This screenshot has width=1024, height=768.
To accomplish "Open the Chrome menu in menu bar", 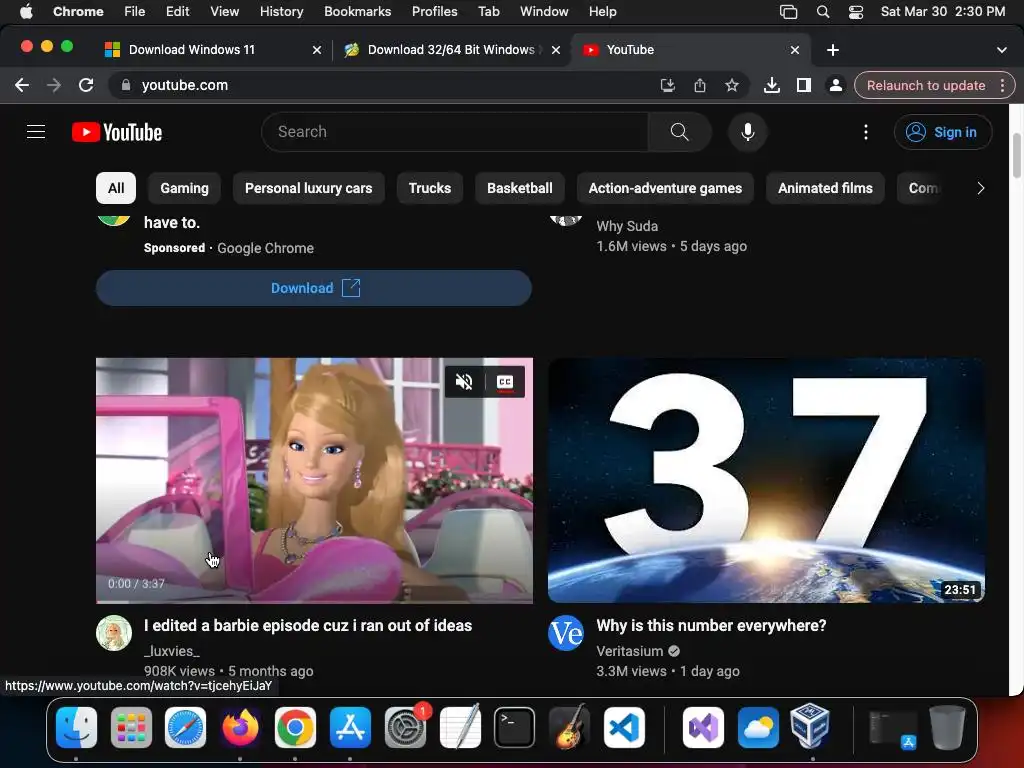I will coord(78,12).
